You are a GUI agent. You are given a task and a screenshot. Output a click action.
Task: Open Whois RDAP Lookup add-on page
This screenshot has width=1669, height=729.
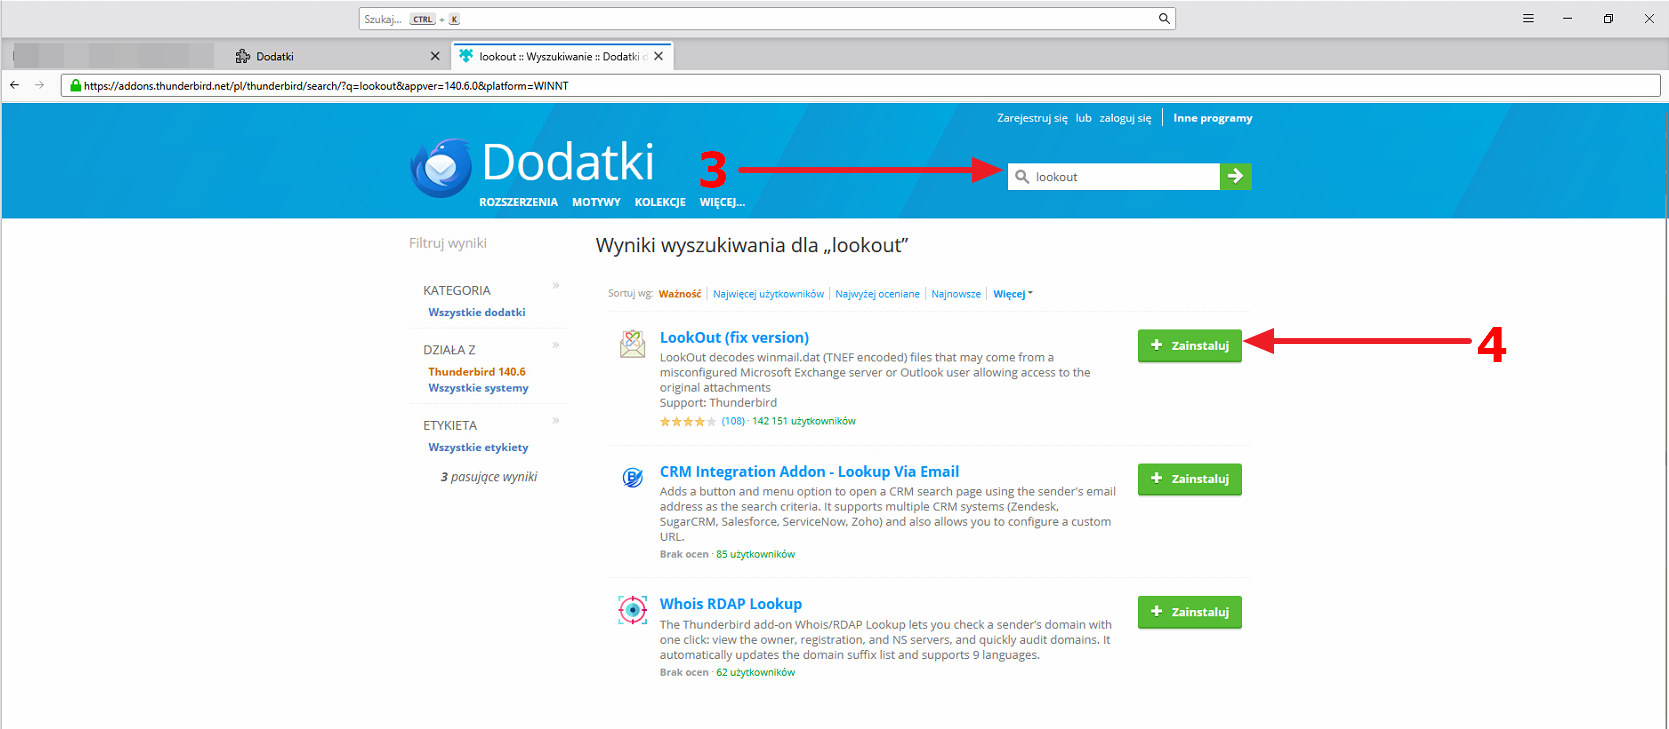[731, 604]
